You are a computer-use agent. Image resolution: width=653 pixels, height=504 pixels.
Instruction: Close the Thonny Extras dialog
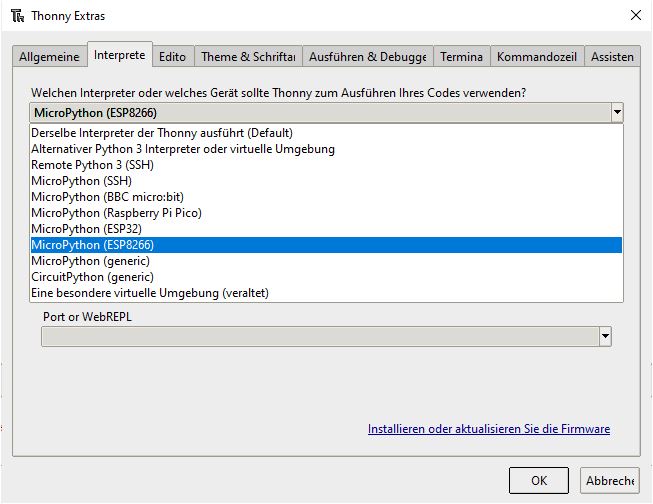pos(636,15)
